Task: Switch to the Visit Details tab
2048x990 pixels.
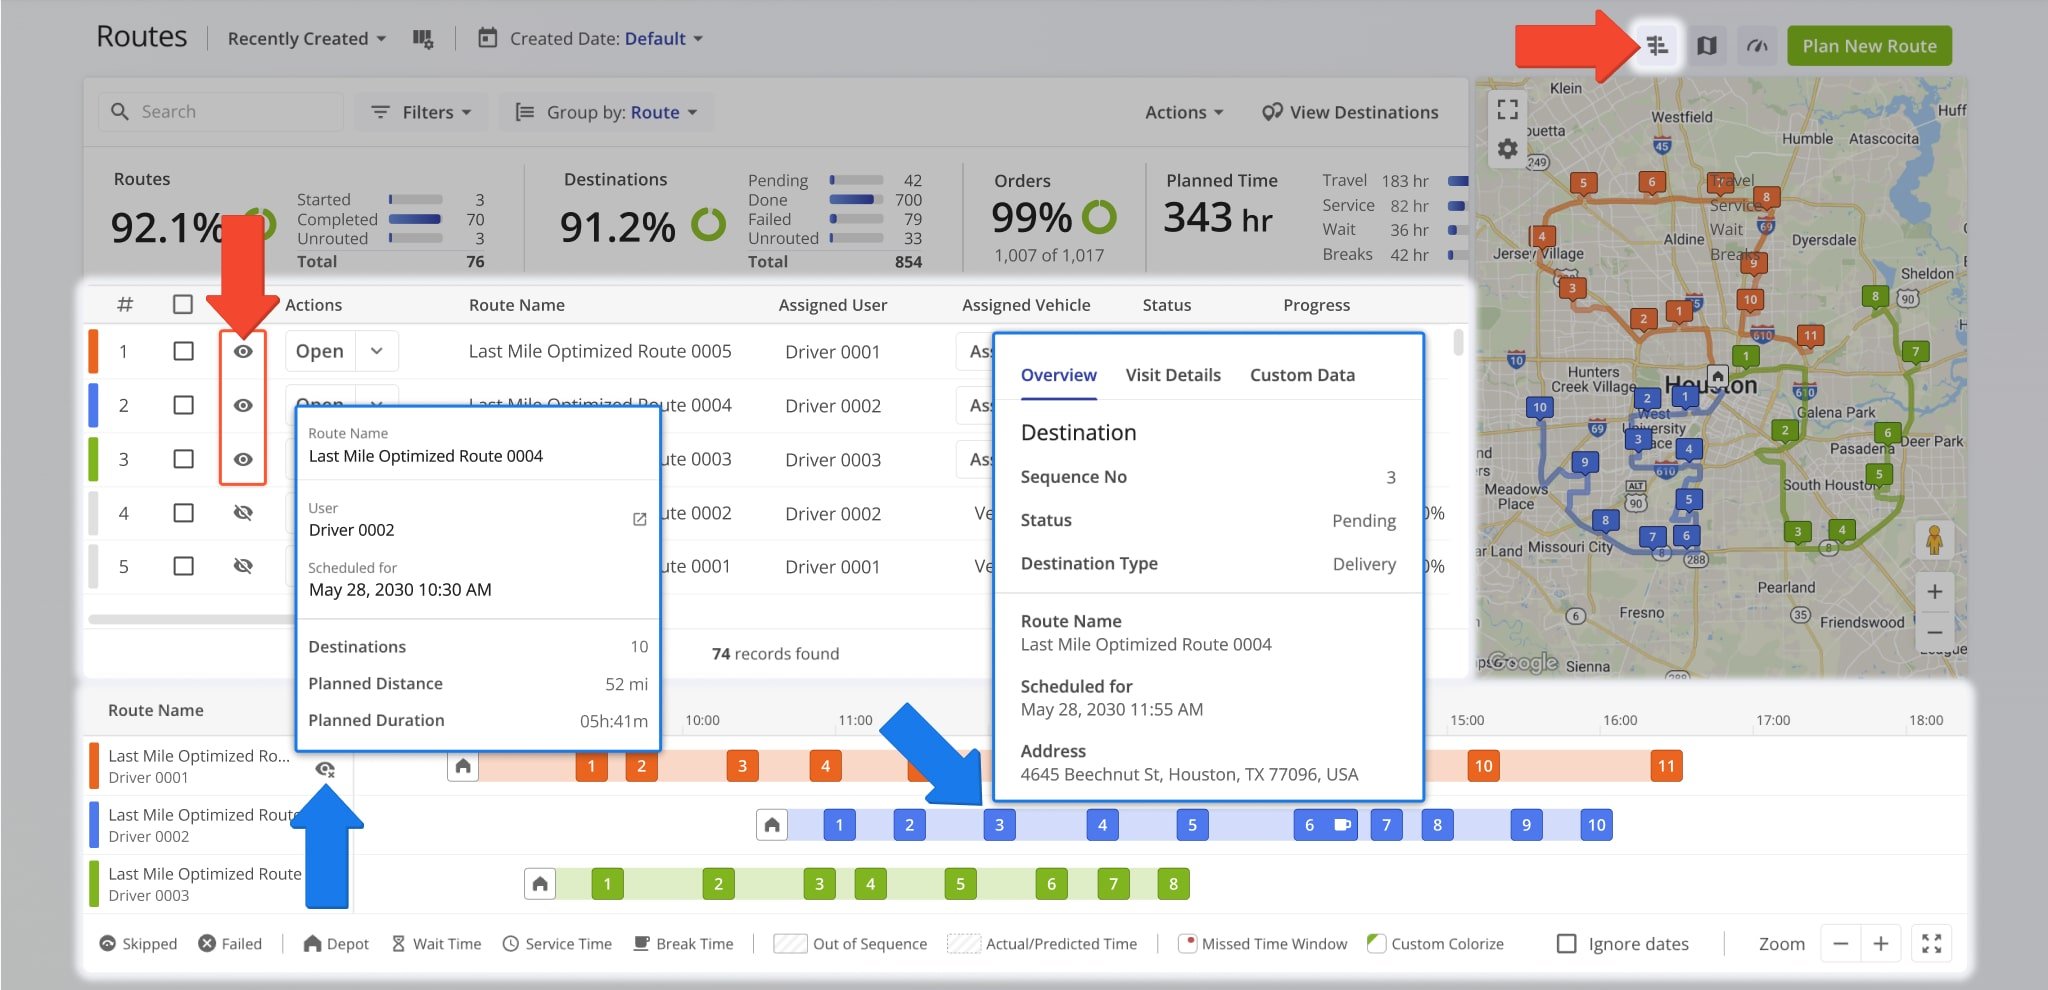Action: coord(1172,375)
